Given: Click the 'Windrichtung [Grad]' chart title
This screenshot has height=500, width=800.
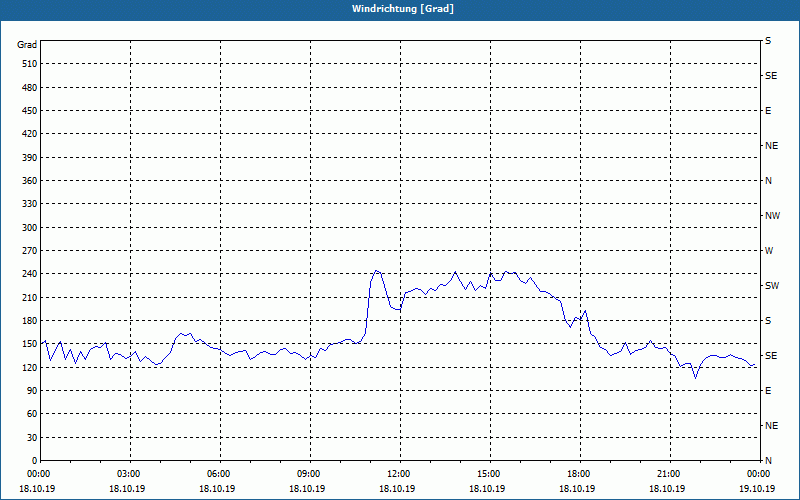Looking at the screenshot, I should pyautogui.click(x=403, y=9).
